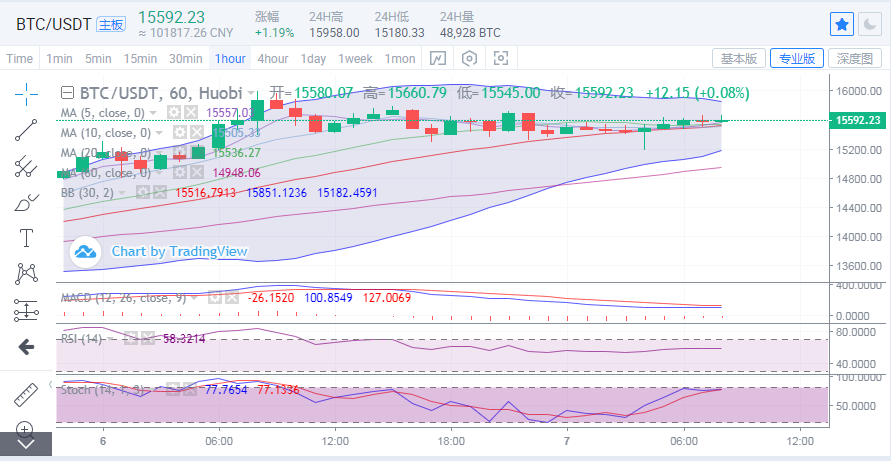The width and height of the screenshot is (891, 461).
Task: Remove the MA (10, close, 0) indicator
Action: (197, 132)
